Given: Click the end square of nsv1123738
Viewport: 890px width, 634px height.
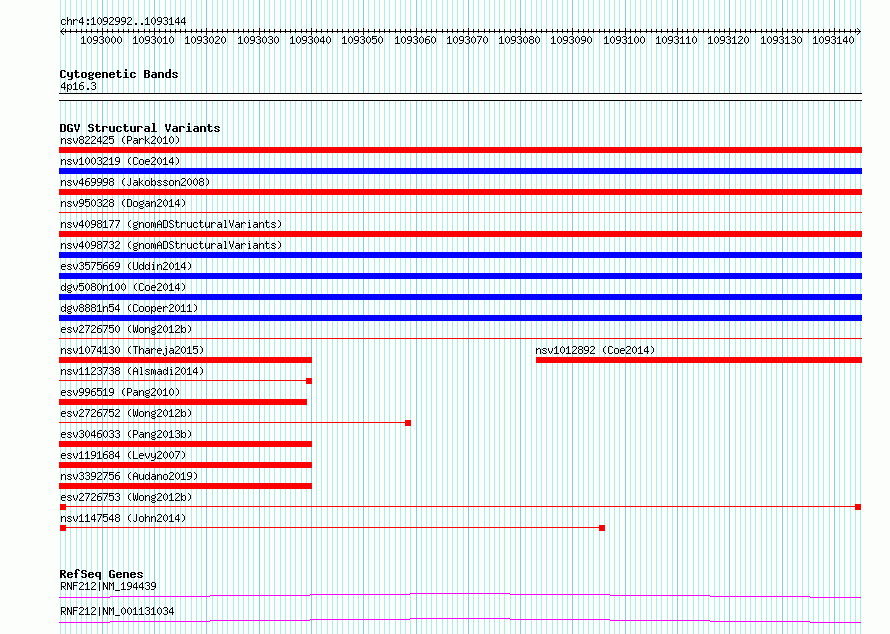Looking at the screenshot, I should click(x=309, y=381).
